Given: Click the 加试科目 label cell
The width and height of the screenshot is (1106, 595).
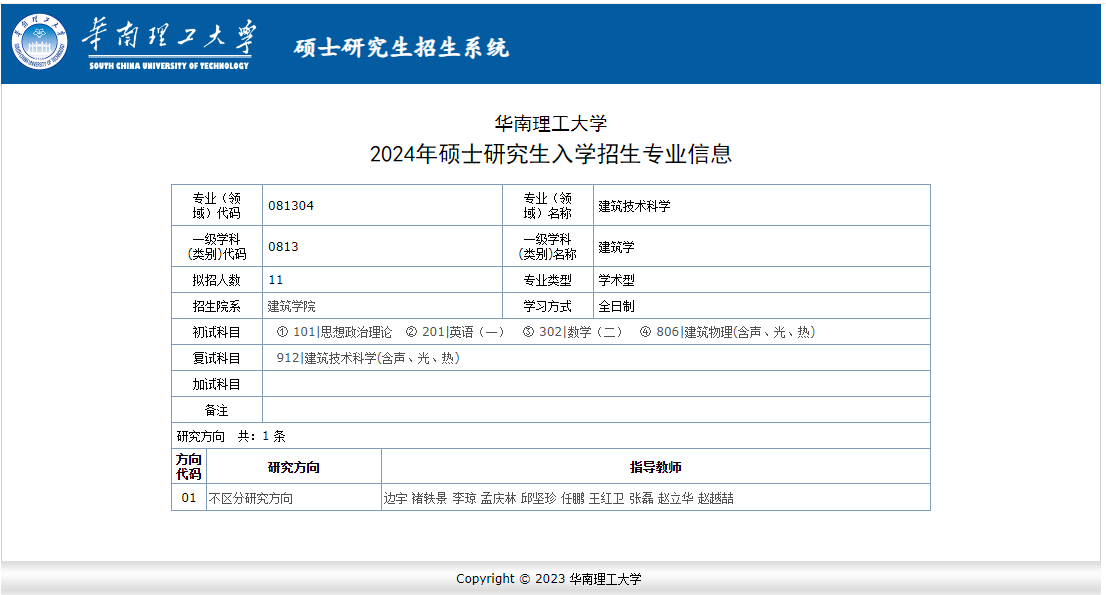Looking at the screenshot, I should (217, 384).
